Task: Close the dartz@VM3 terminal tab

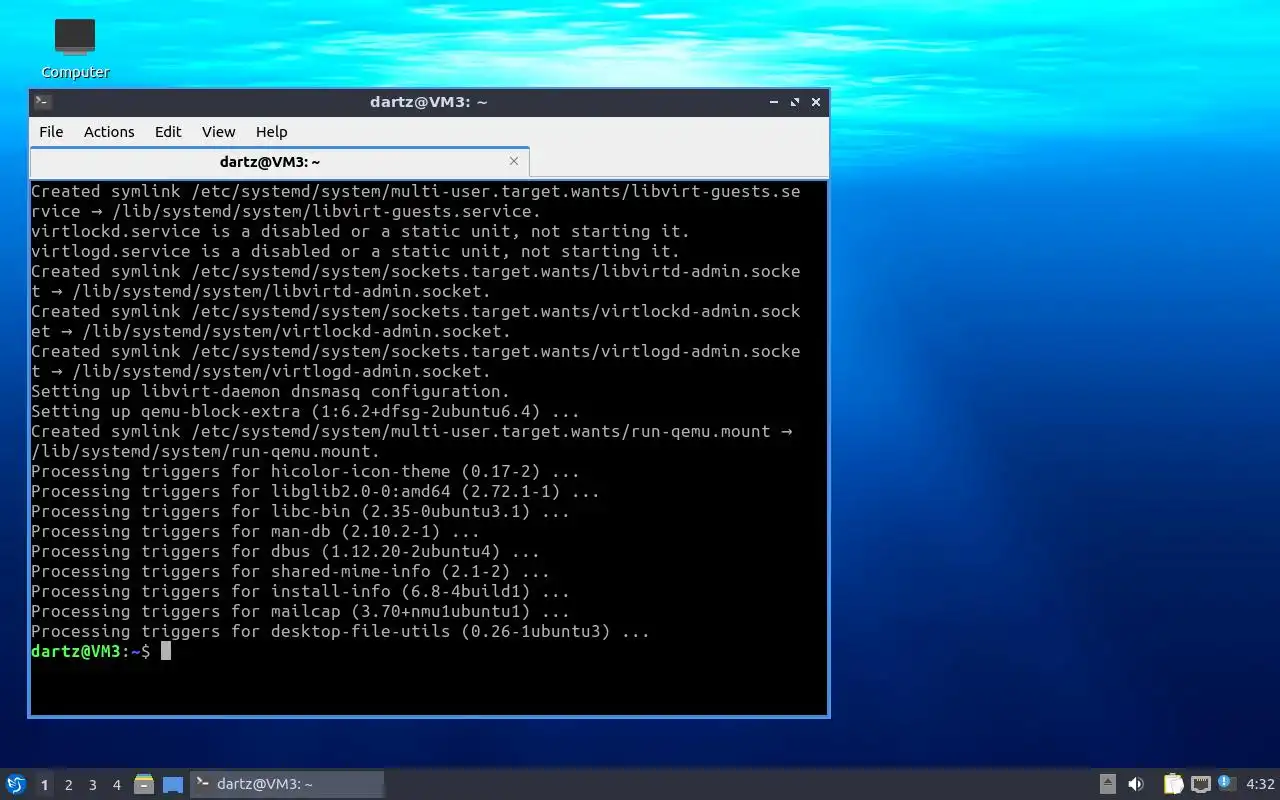Action: tap(514, 161)
